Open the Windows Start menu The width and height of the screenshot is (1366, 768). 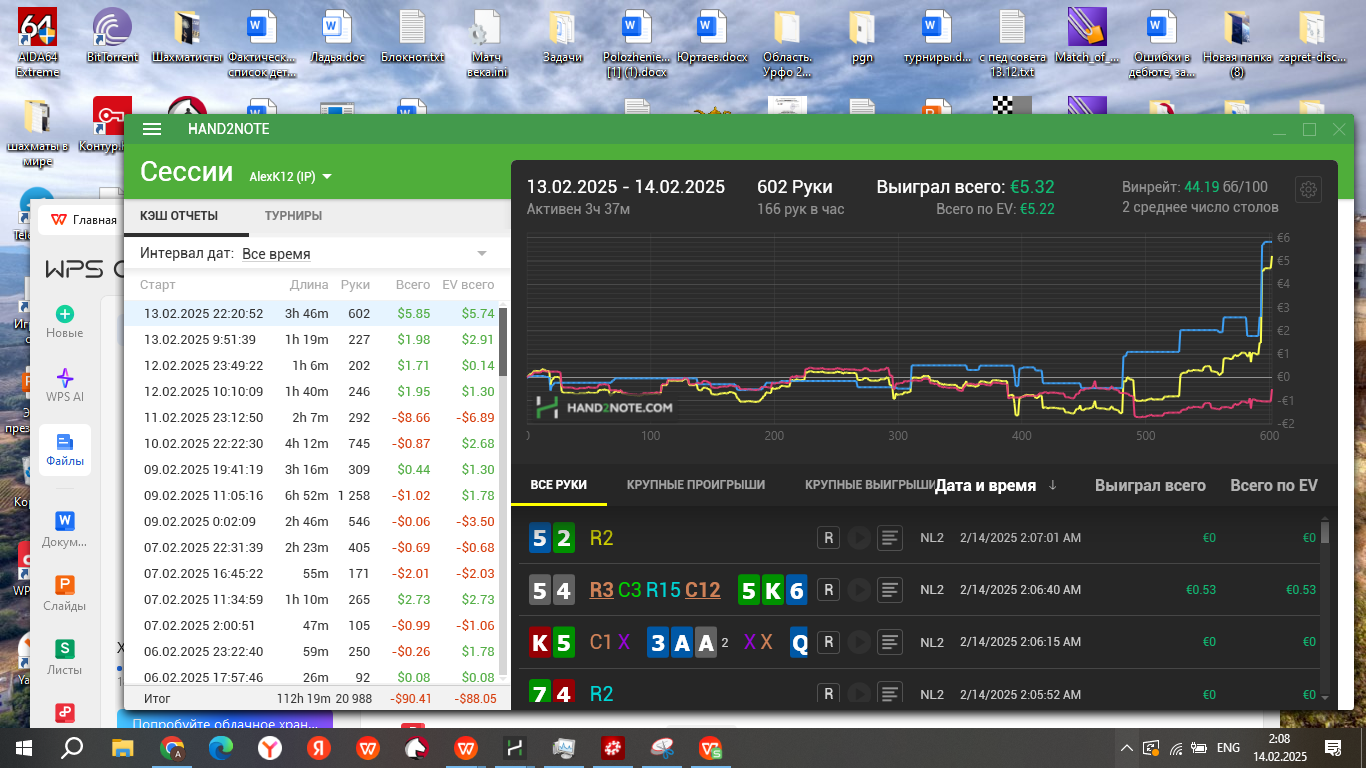(23, 747)
